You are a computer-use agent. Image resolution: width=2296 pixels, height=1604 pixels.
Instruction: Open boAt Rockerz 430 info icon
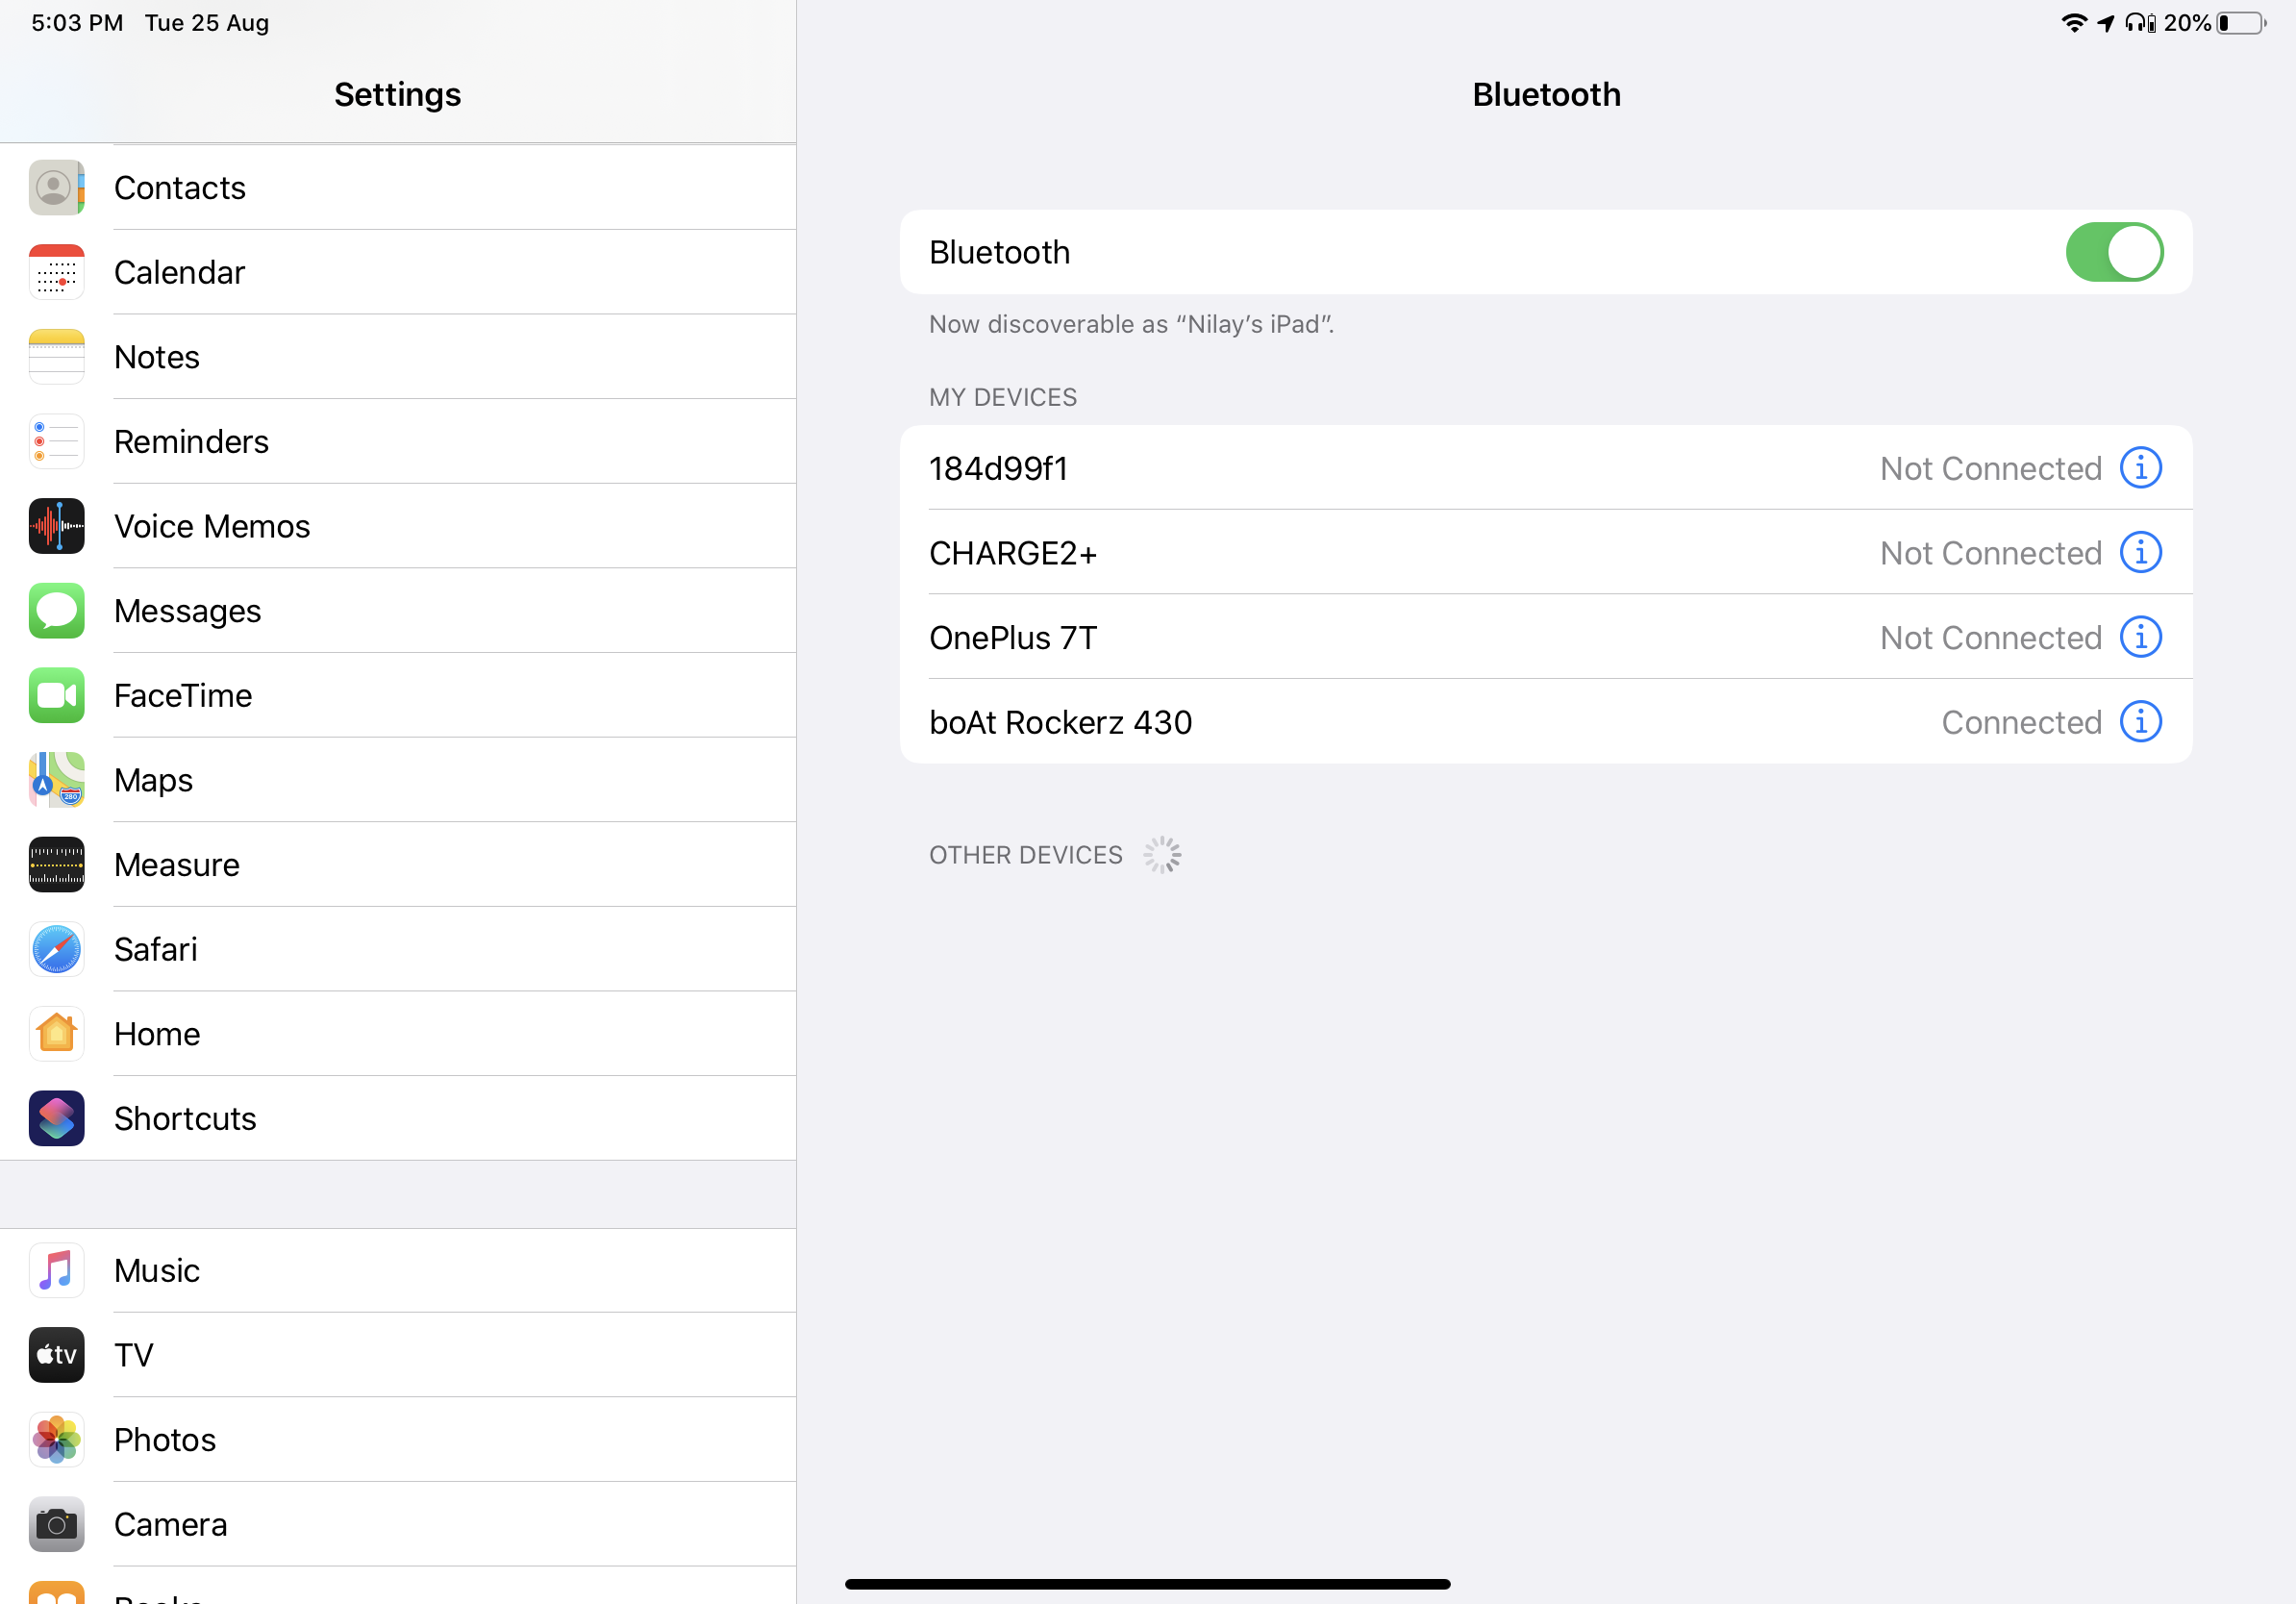coord(2140,722)
